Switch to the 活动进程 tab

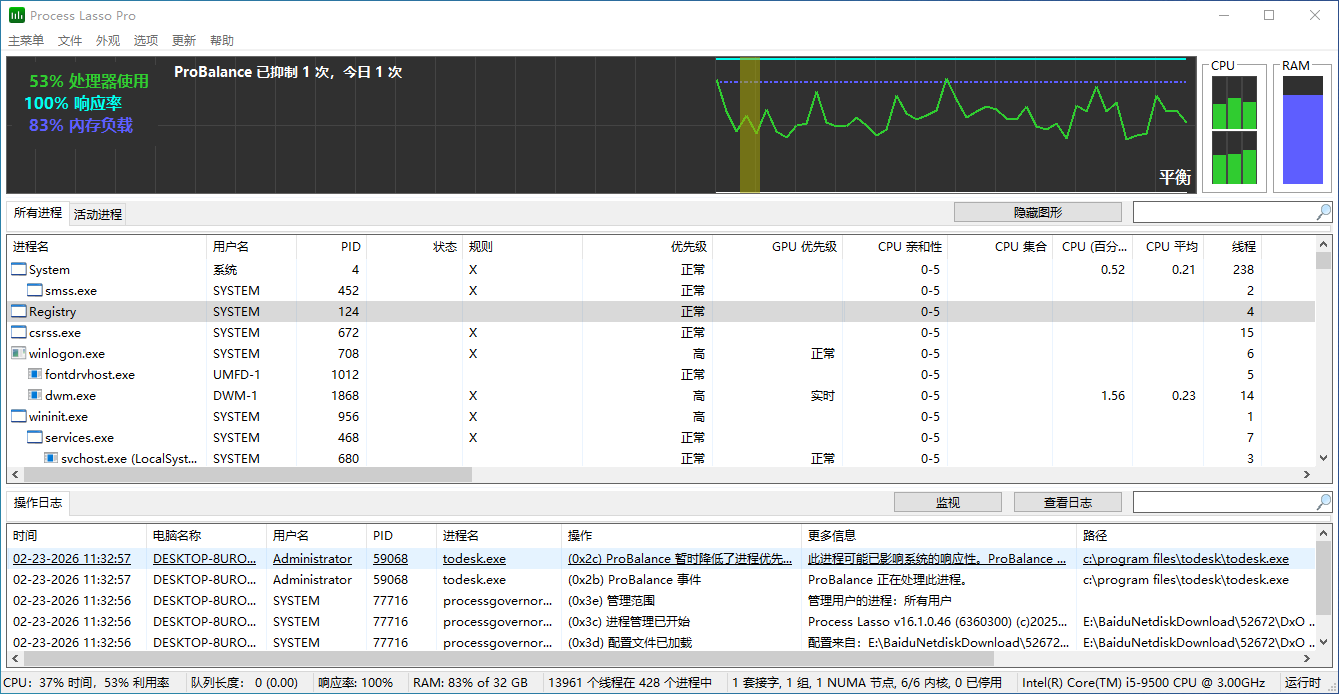98,214
